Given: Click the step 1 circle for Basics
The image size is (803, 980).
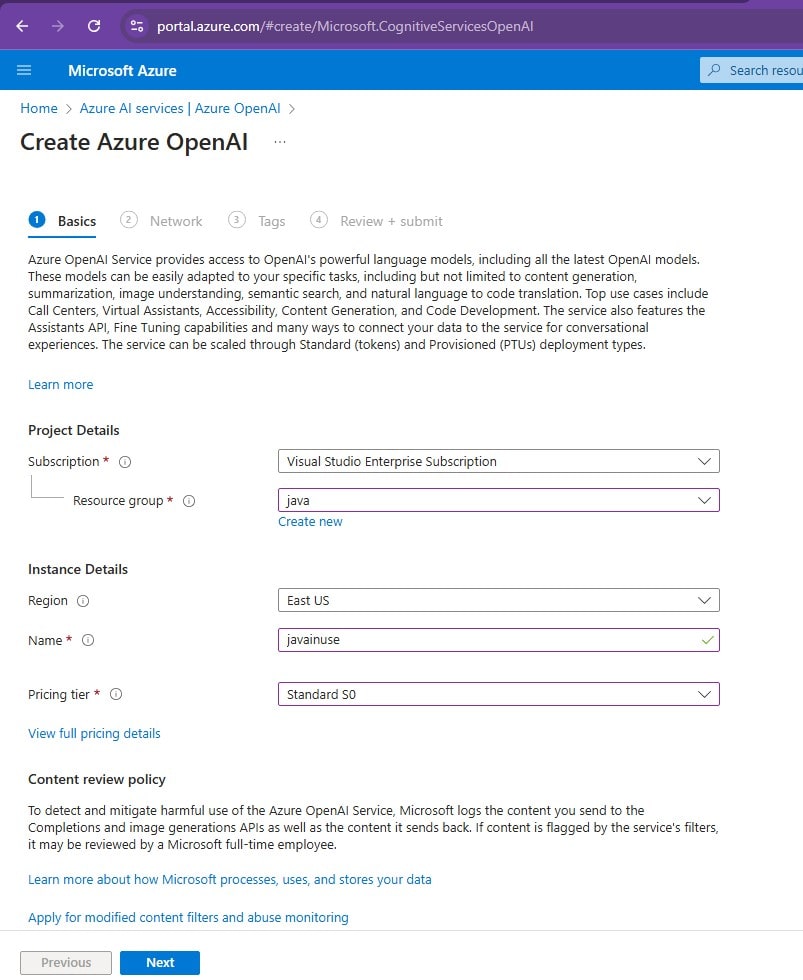Looking at the screenshot, I should [37, 220].
